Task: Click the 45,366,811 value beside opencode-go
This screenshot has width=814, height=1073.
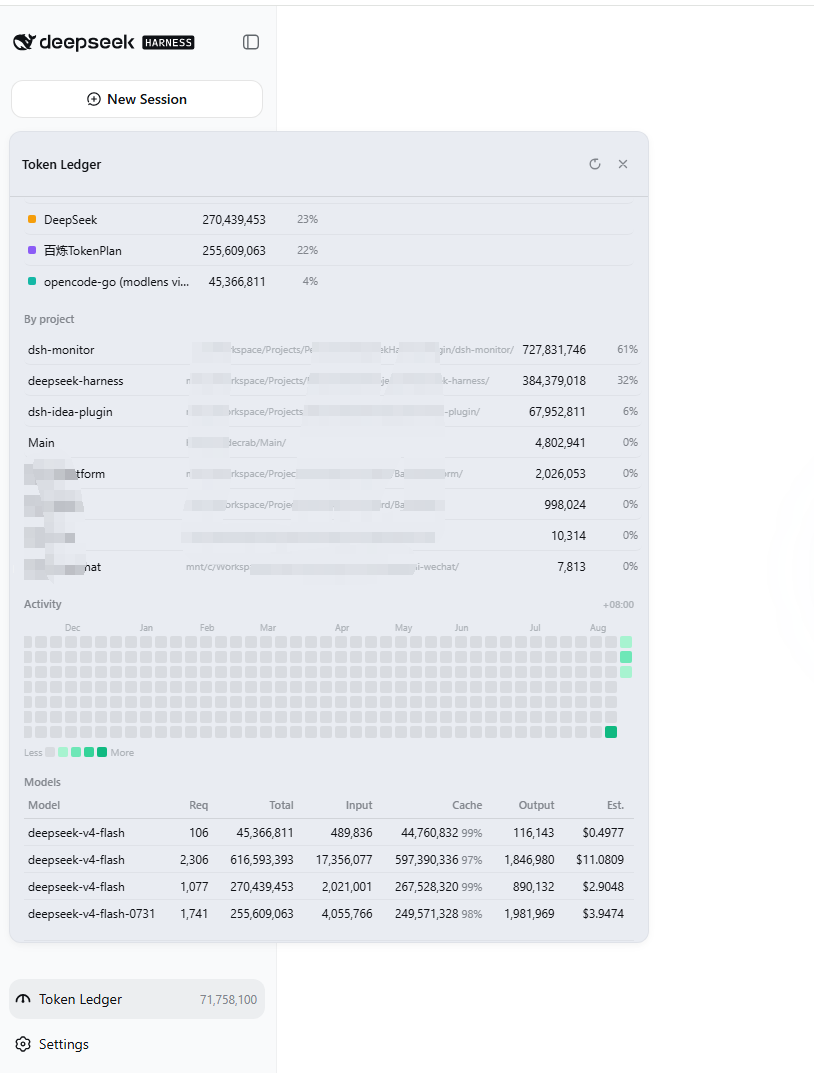Action: [237, 281]
